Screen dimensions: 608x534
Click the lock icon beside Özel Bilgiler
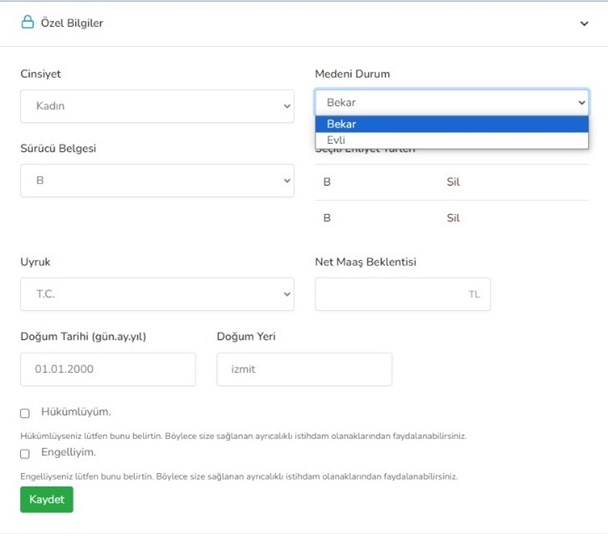(28, 22)
